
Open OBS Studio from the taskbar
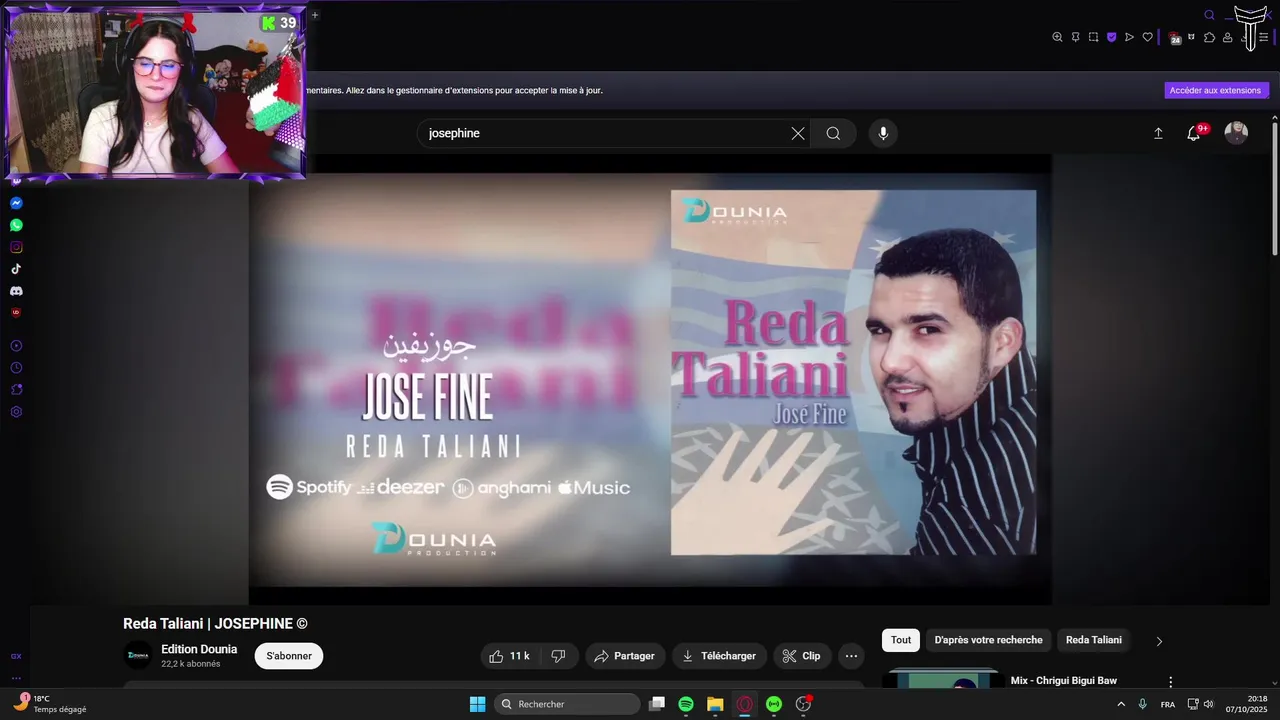point(803,704)
